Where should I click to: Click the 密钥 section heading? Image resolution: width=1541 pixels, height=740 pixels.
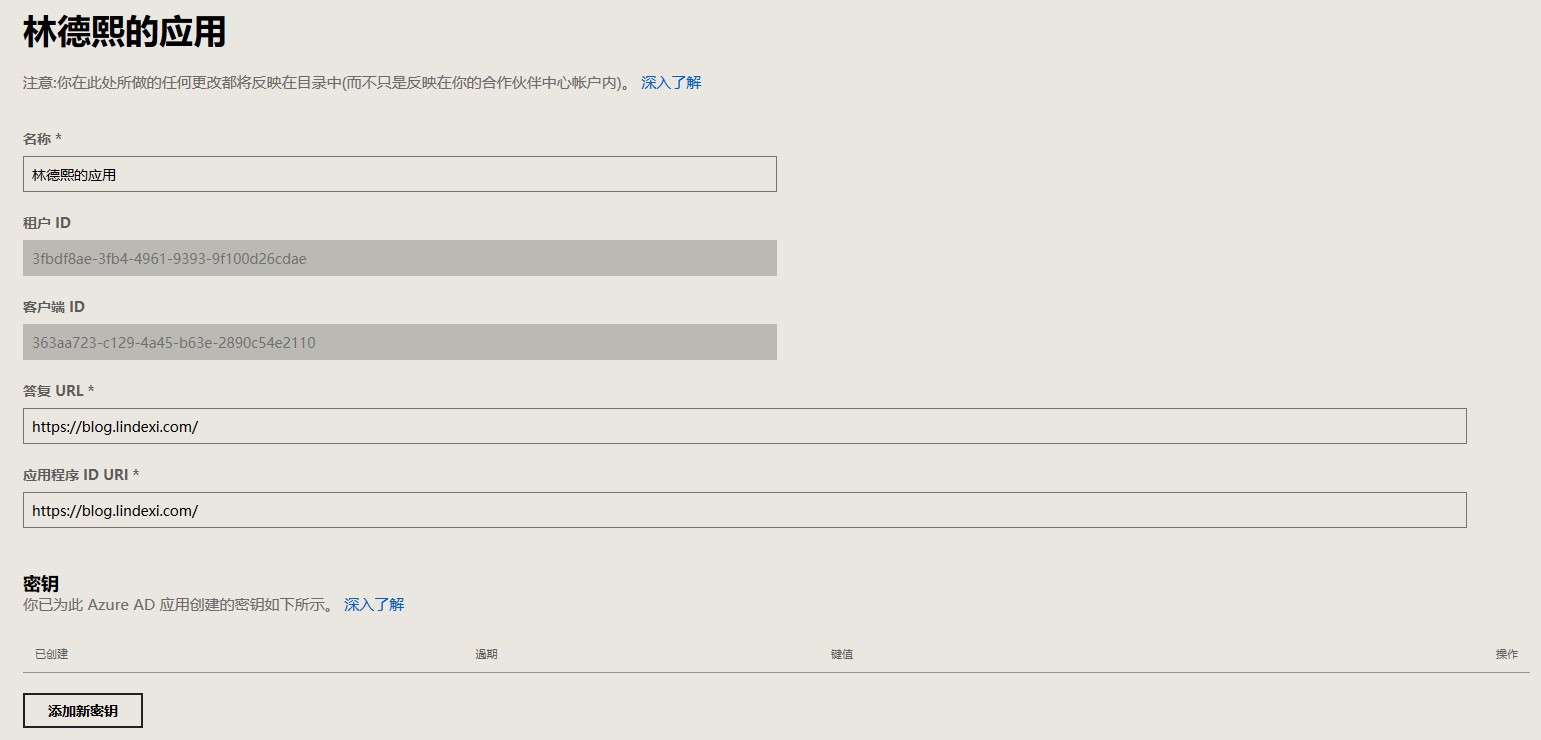pyautogui.click(x=41, y=584)
